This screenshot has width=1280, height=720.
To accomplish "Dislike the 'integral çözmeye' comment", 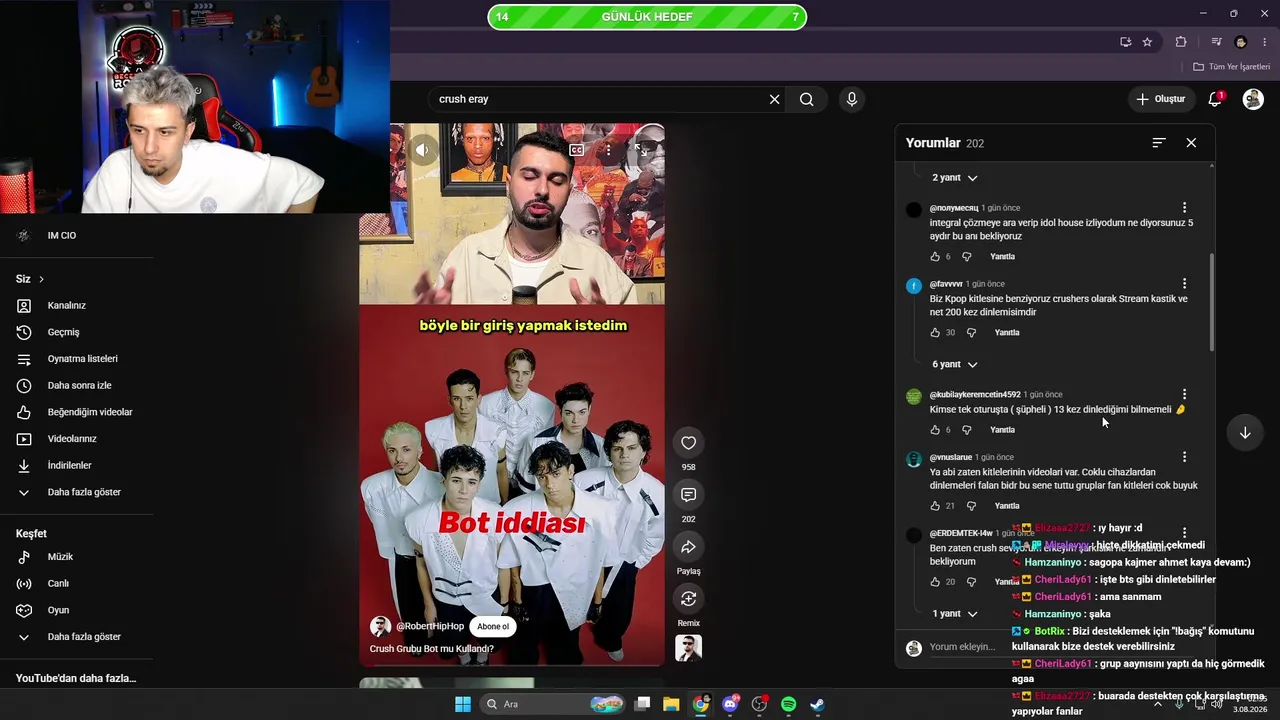I will pos(966,257).
